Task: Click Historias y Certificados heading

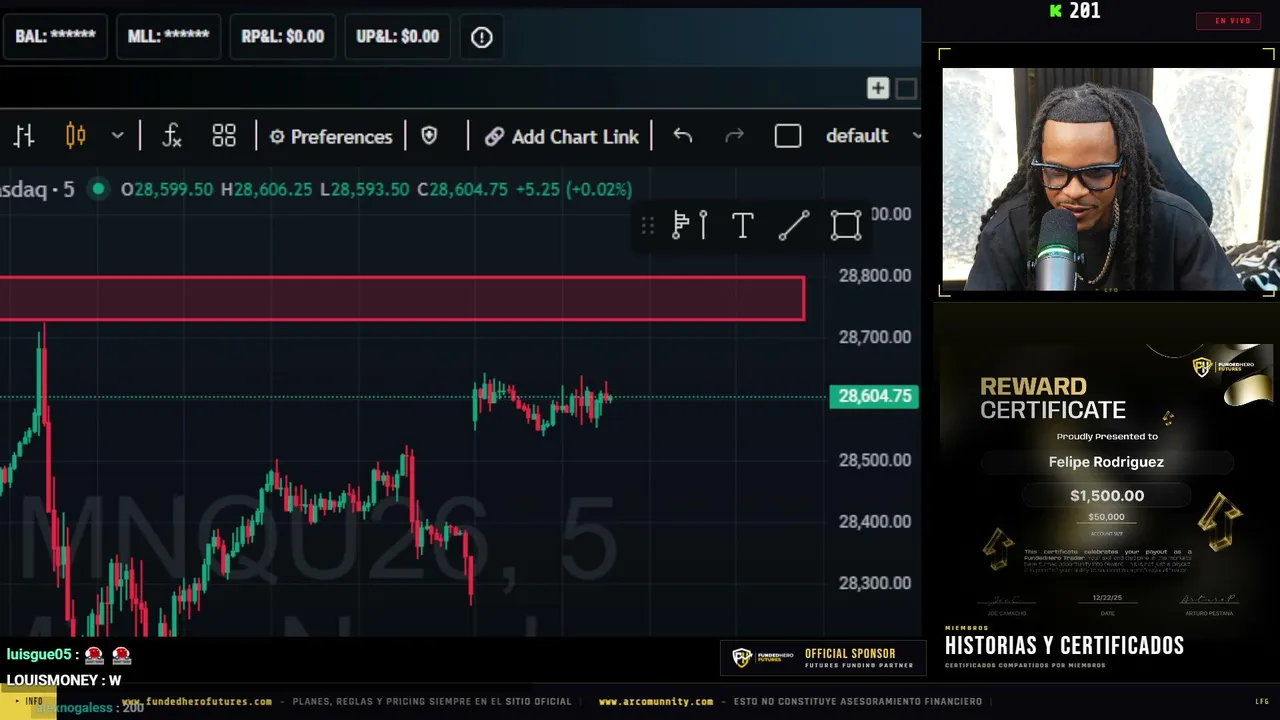Action: click(x=1064, y=646)
